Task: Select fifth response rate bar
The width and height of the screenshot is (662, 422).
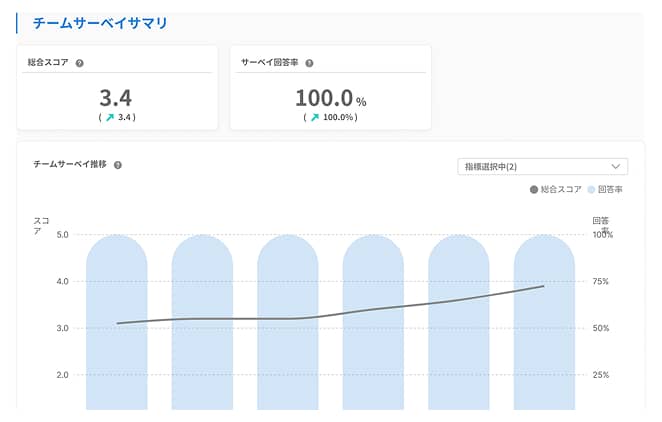Action: [x=459, y=322]
